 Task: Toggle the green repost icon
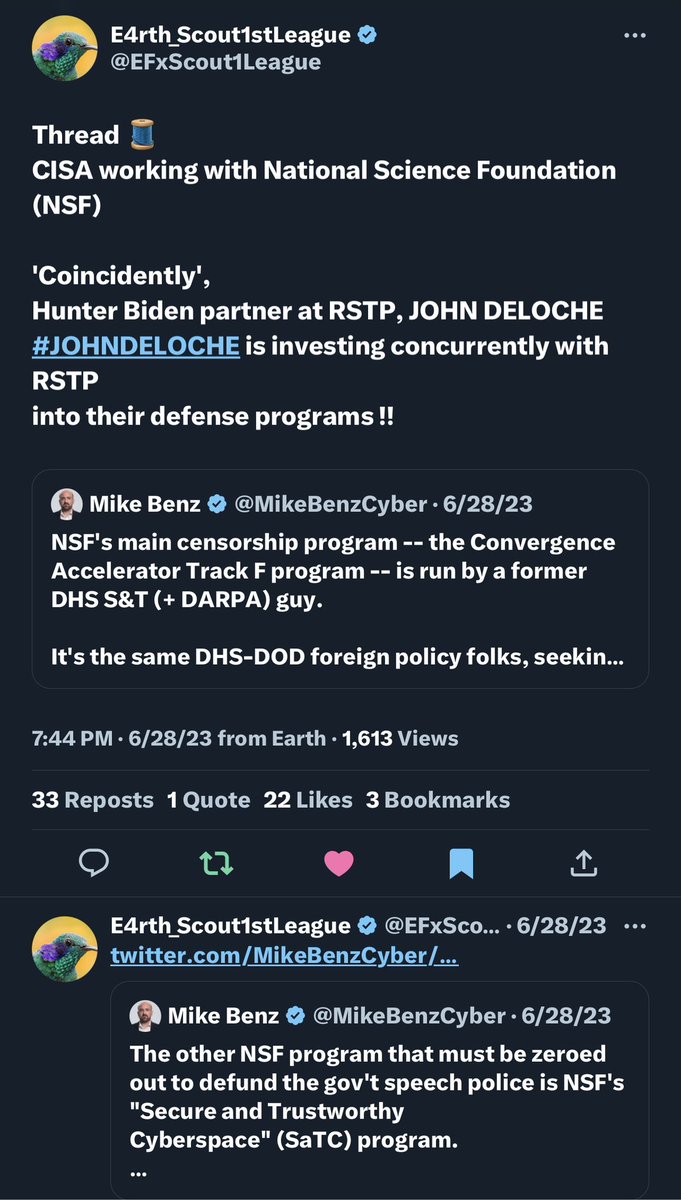[x=217, y=863]
